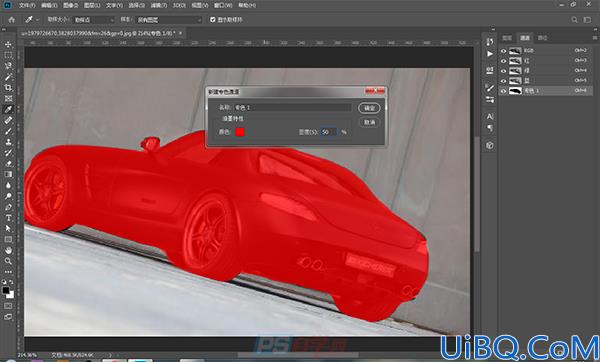Select the Eyedropper tool in toolbar
600x362 pixels.
tap(8, 109)
